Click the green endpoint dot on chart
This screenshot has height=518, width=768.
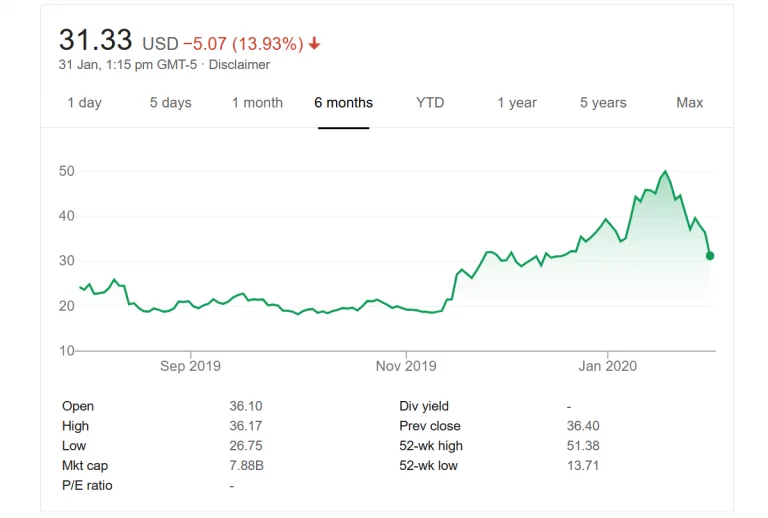[710, 256]
